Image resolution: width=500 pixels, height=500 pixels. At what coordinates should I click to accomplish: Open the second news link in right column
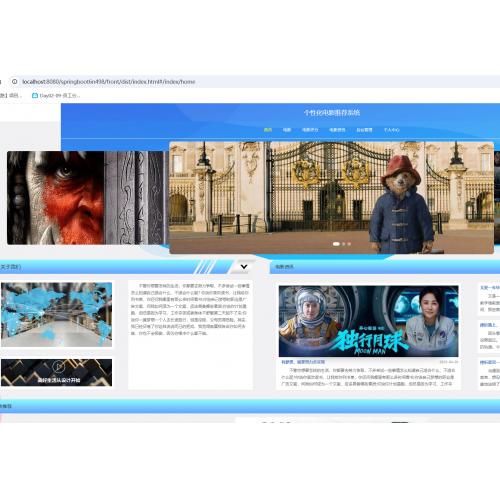(x=490, y=325)
